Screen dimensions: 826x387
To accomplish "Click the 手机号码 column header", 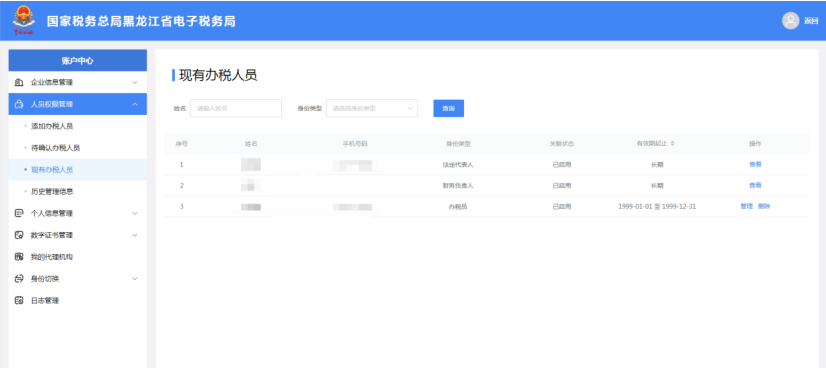I will coord(355,143).
